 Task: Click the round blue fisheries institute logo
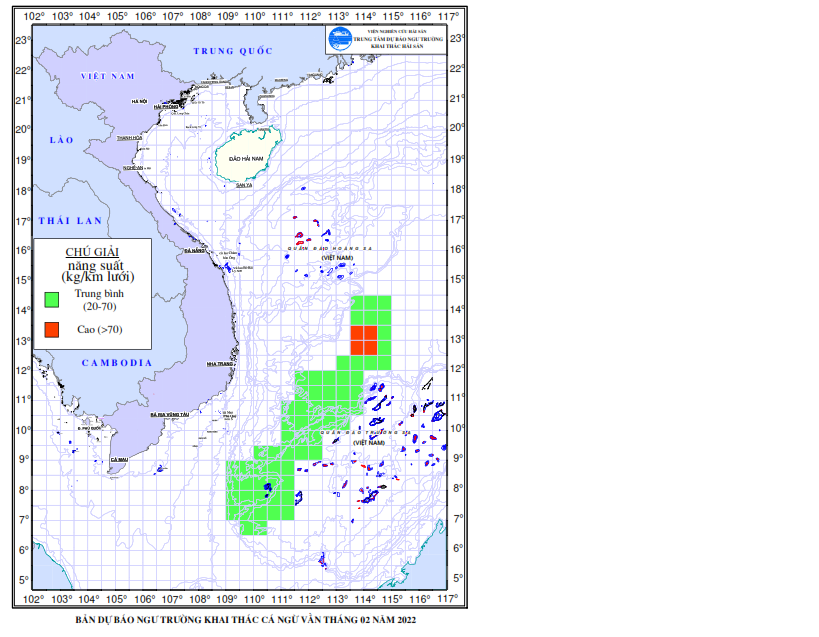click(x=340, y=39)
